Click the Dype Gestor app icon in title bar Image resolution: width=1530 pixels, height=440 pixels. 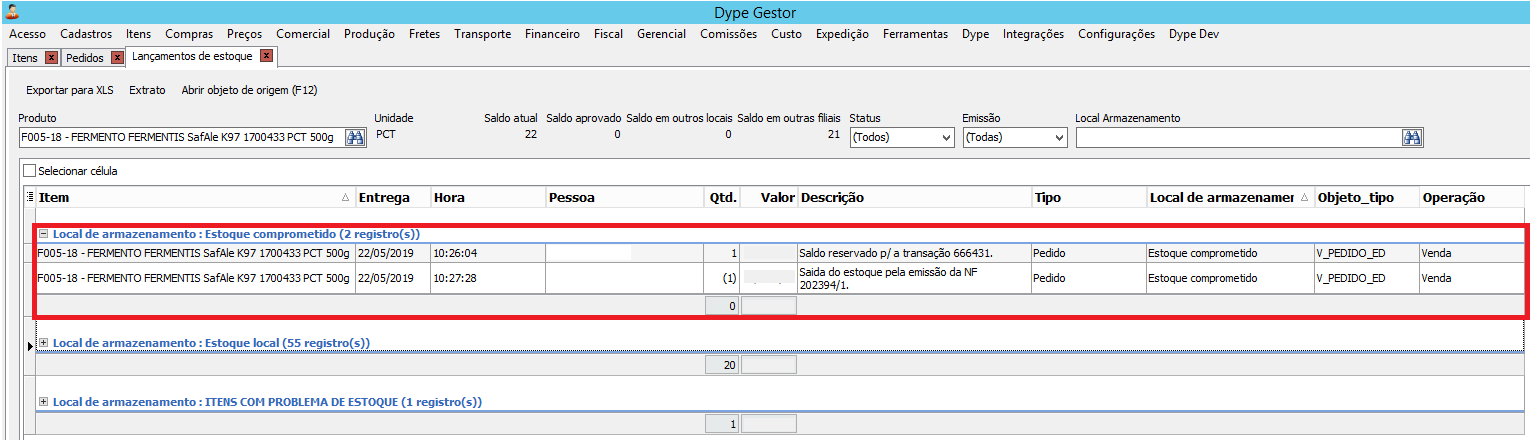pos(12,12)
